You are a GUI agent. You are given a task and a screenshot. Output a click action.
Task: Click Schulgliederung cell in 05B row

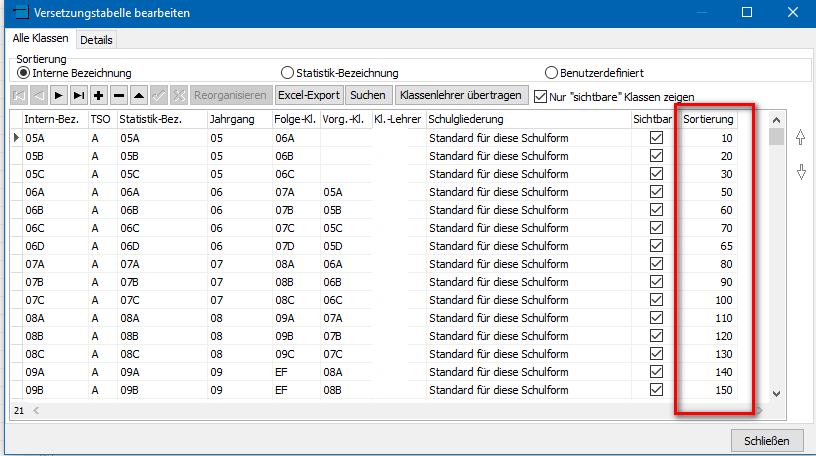pyautogui.click(x=529, y=156)
